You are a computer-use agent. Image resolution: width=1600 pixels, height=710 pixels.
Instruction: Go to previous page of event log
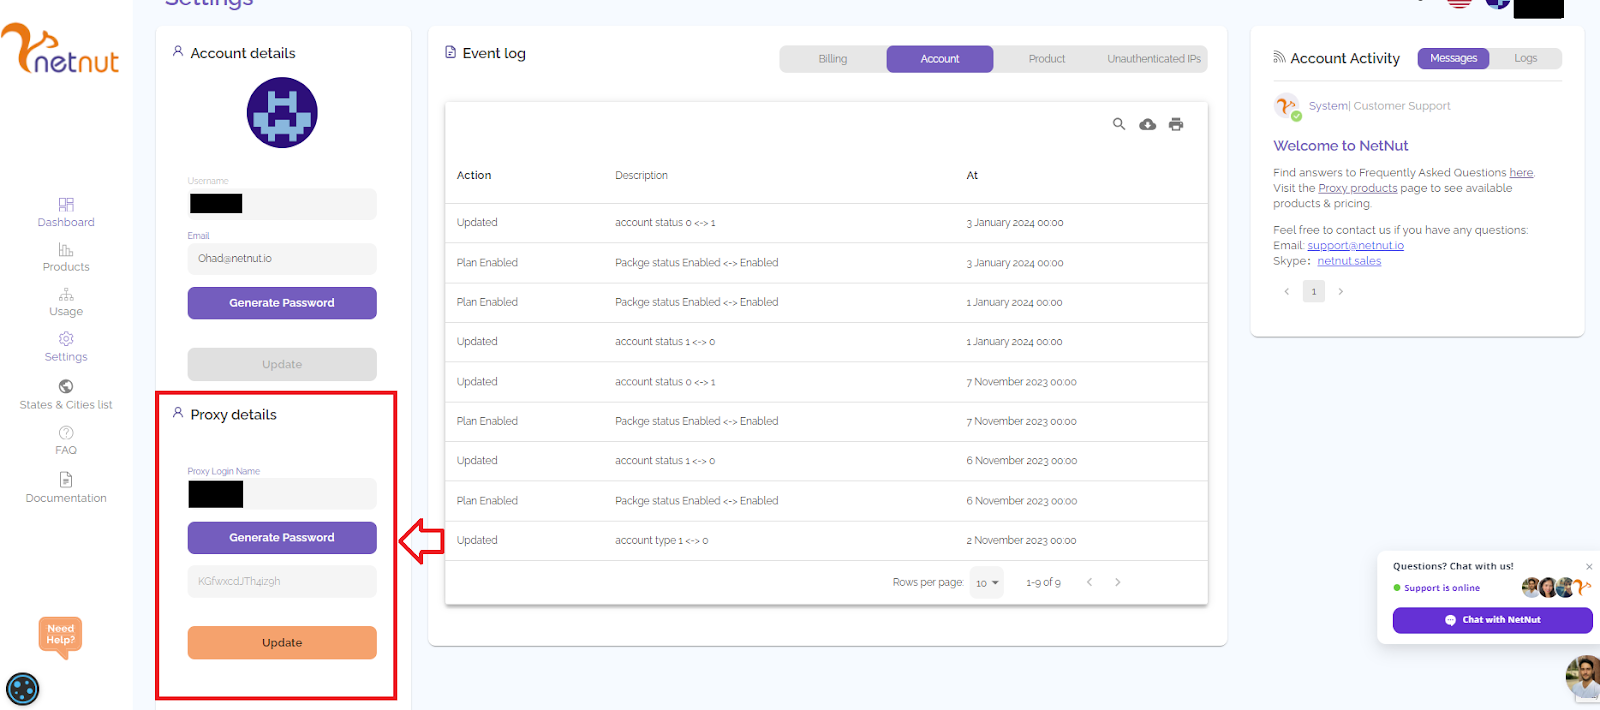1089,582
